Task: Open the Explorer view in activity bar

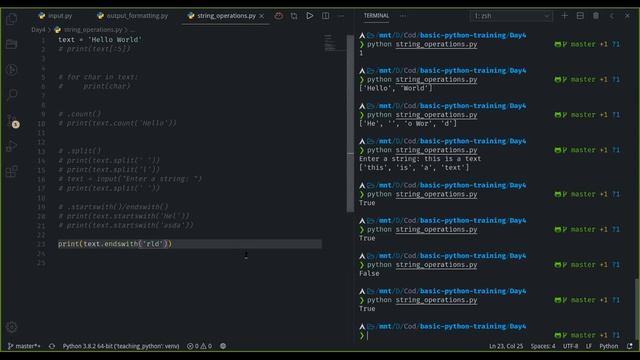Action: (x=12, y=19)
